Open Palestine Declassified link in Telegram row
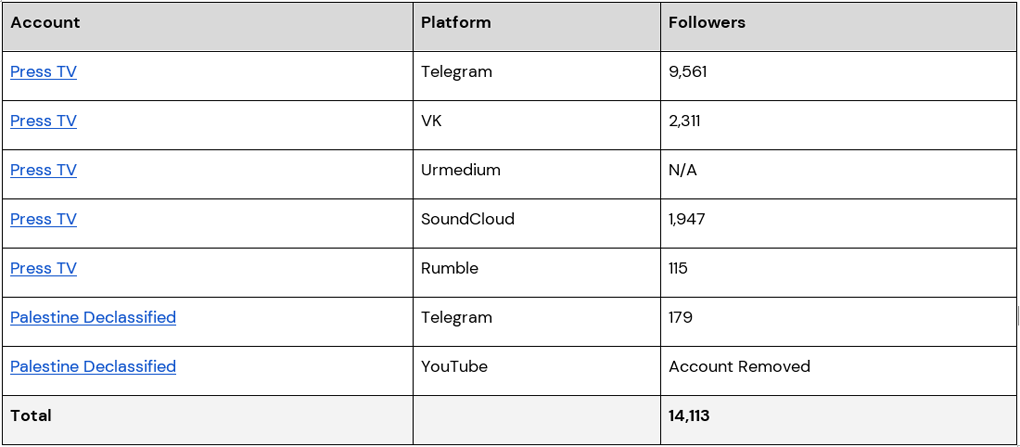Viewport: 1020px width, 447px height. pyautogui.click(x=93, y=317)
